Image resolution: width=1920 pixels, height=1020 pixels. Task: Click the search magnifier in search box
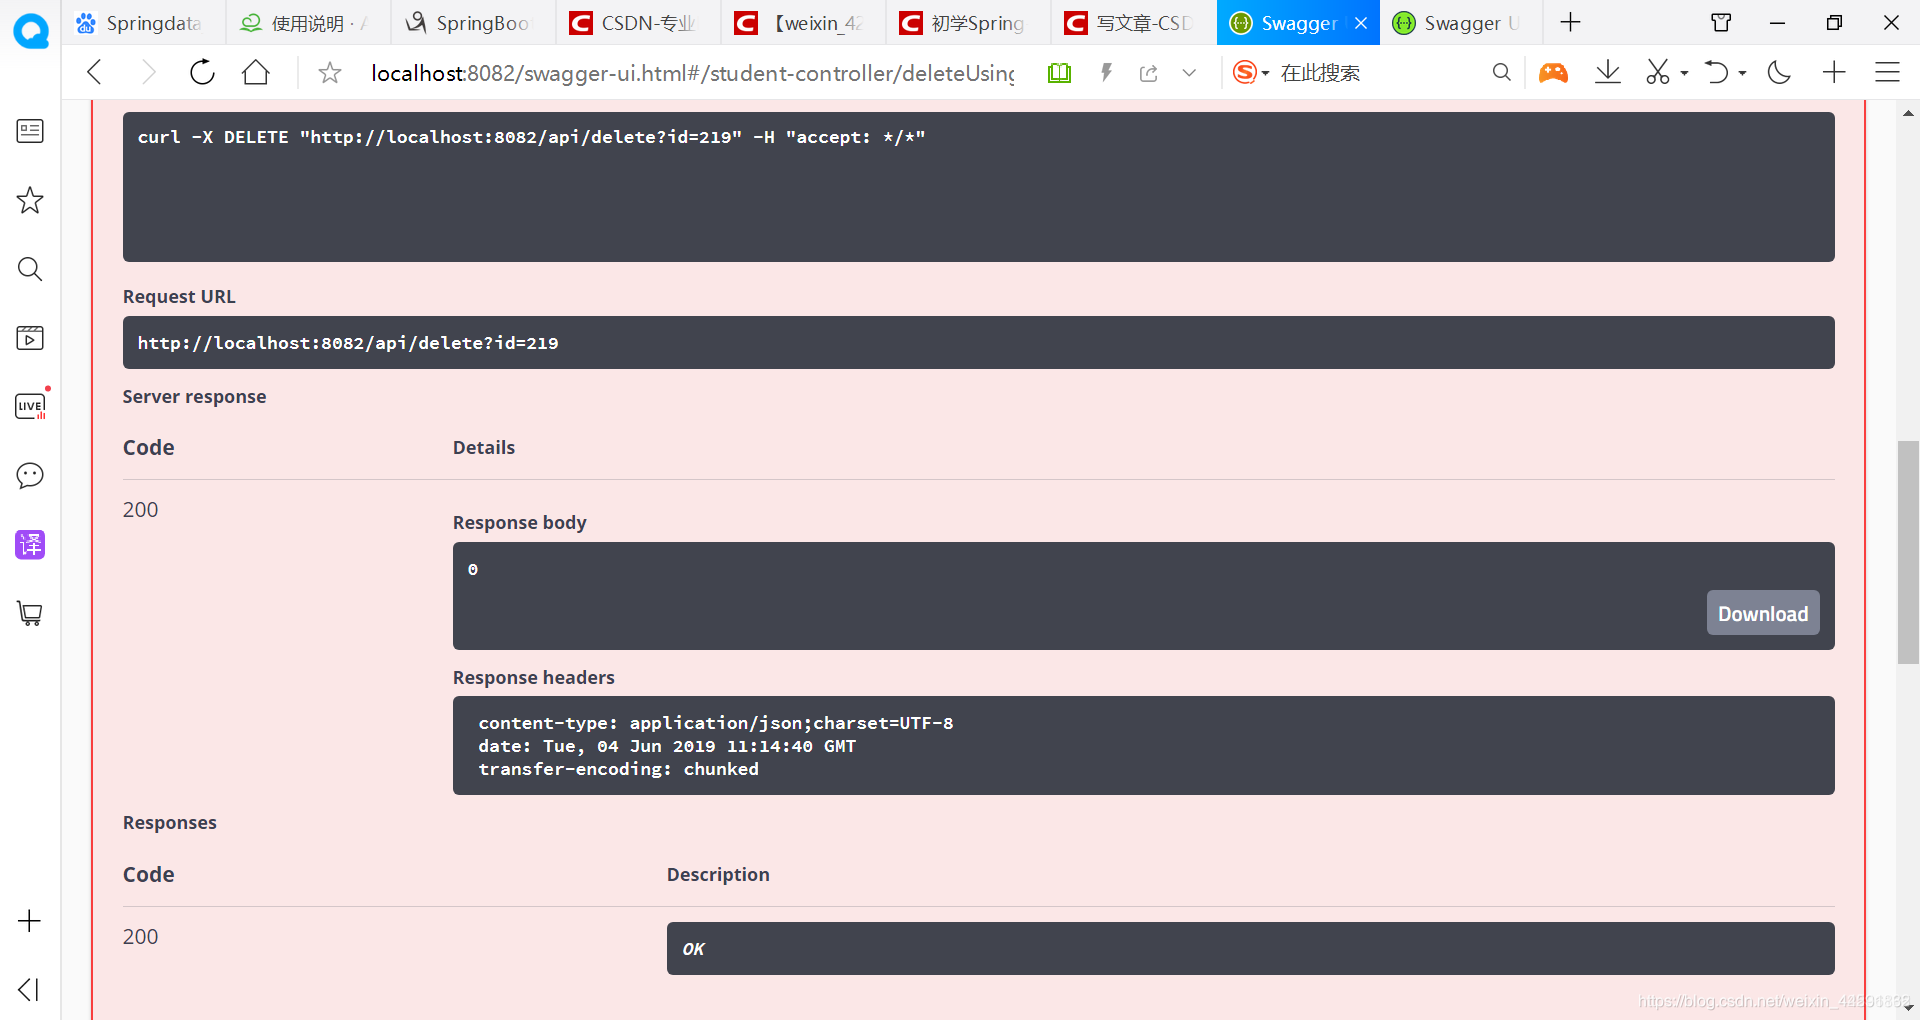1501,72
